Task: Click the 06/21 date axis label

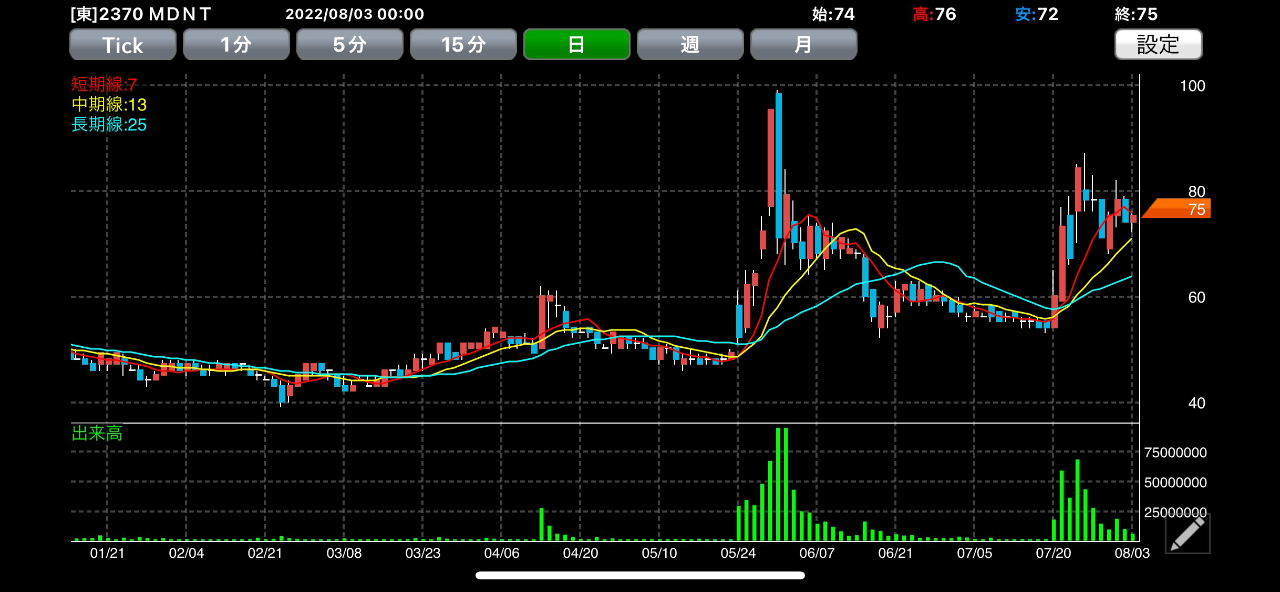Action: tap(896, 553)
